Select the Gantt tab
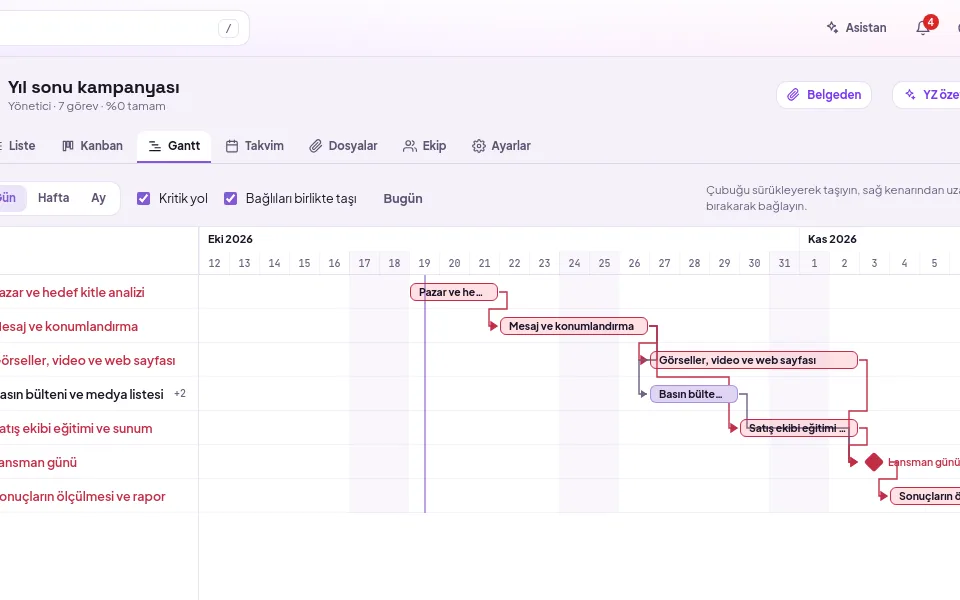960x600 pixels. coord(174,146)
